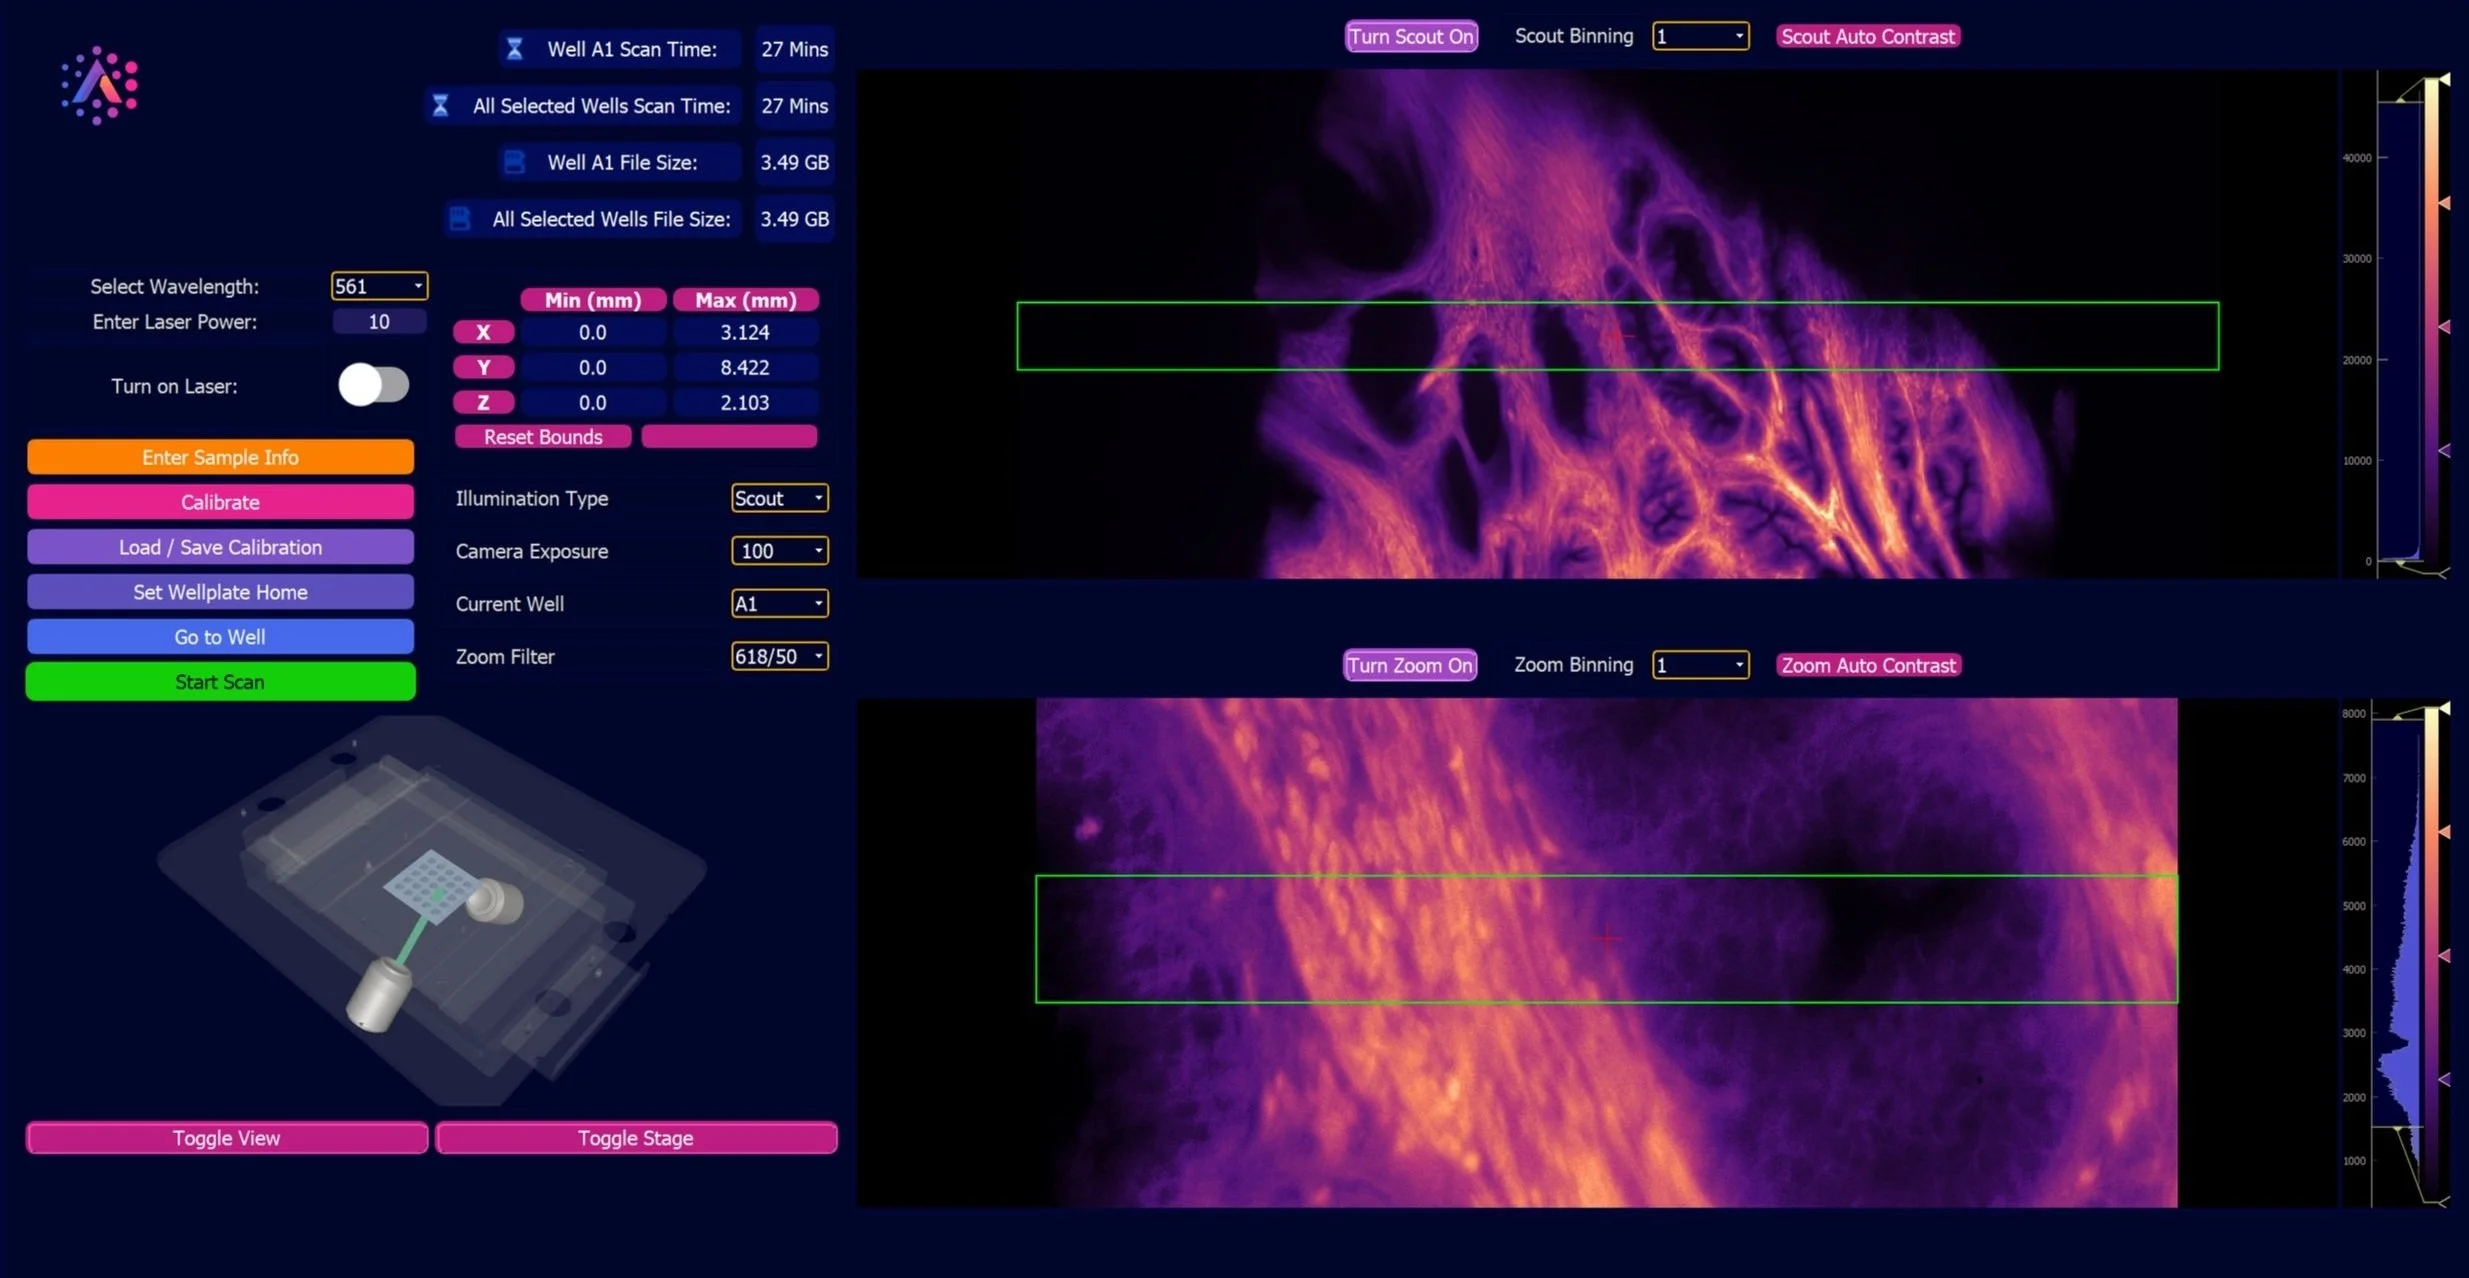Click the Well A1 File Size value 3.49 GB
Image resolution: width=2469 pixels, height=1278 pixels.
(795, 162)
